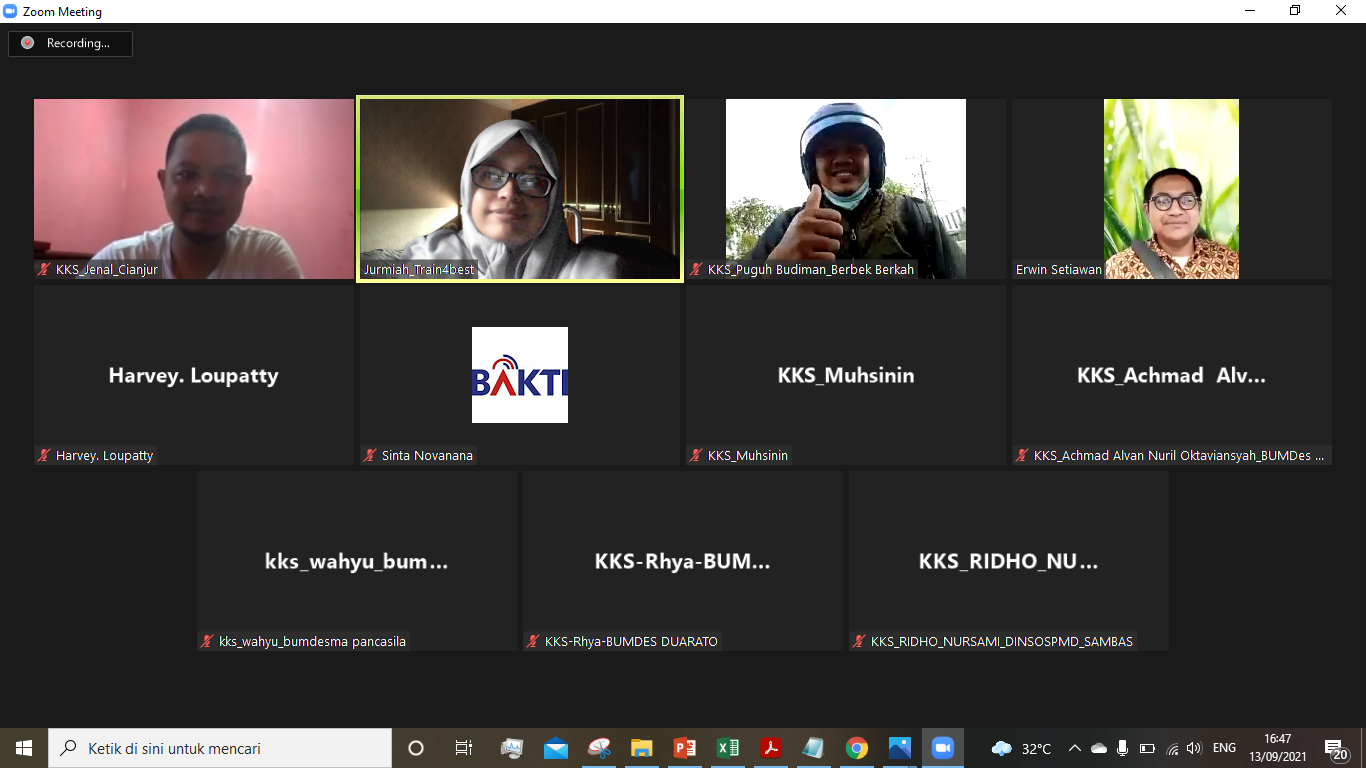1366x768 pixels.
Task: Click the muted mic icon of KKS_Muhsinin
Action: tap(696, 455)
